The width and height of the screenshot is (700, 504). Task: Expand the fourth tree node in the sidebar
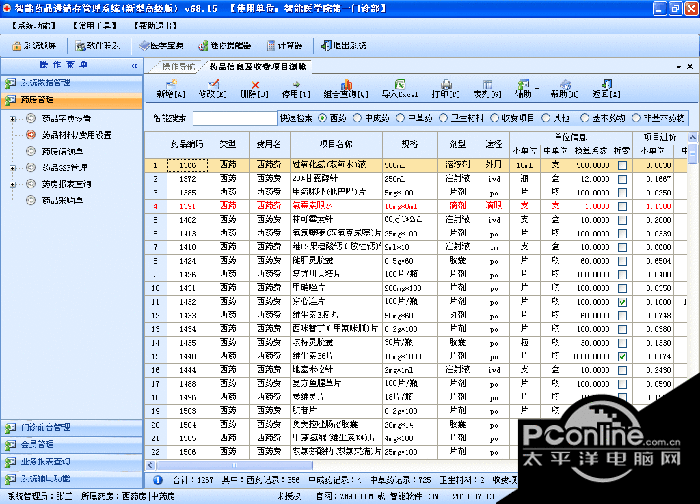pos(15,167)
